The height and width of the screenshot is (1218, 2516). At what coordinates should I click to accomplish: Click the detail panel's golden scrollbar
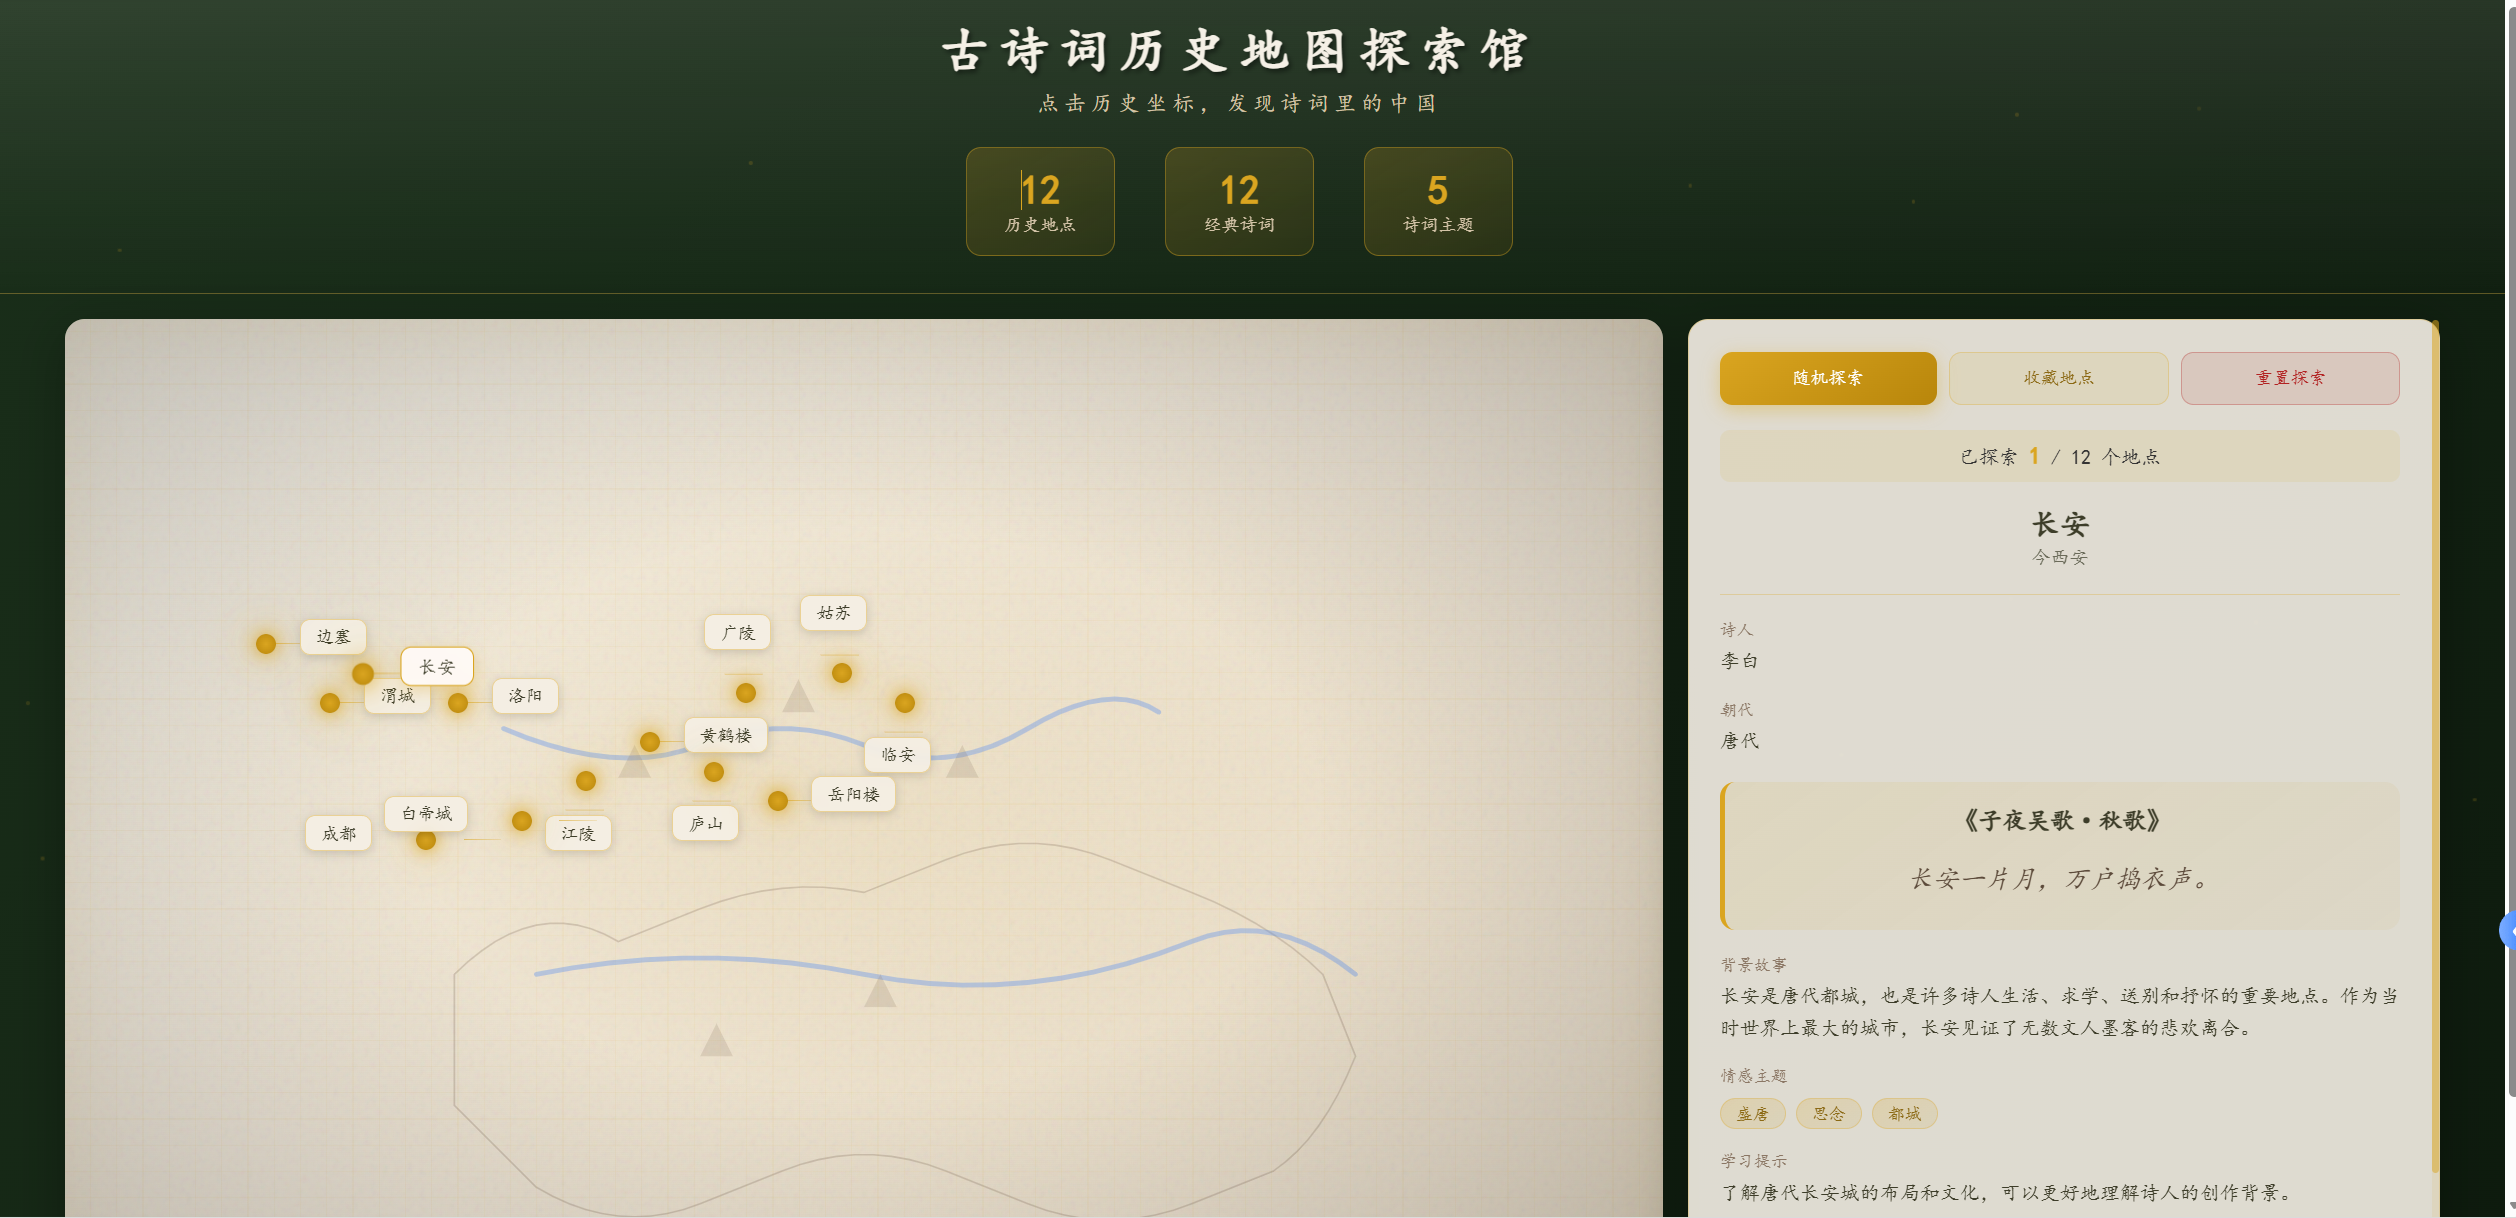click(x=2436, y=746)
